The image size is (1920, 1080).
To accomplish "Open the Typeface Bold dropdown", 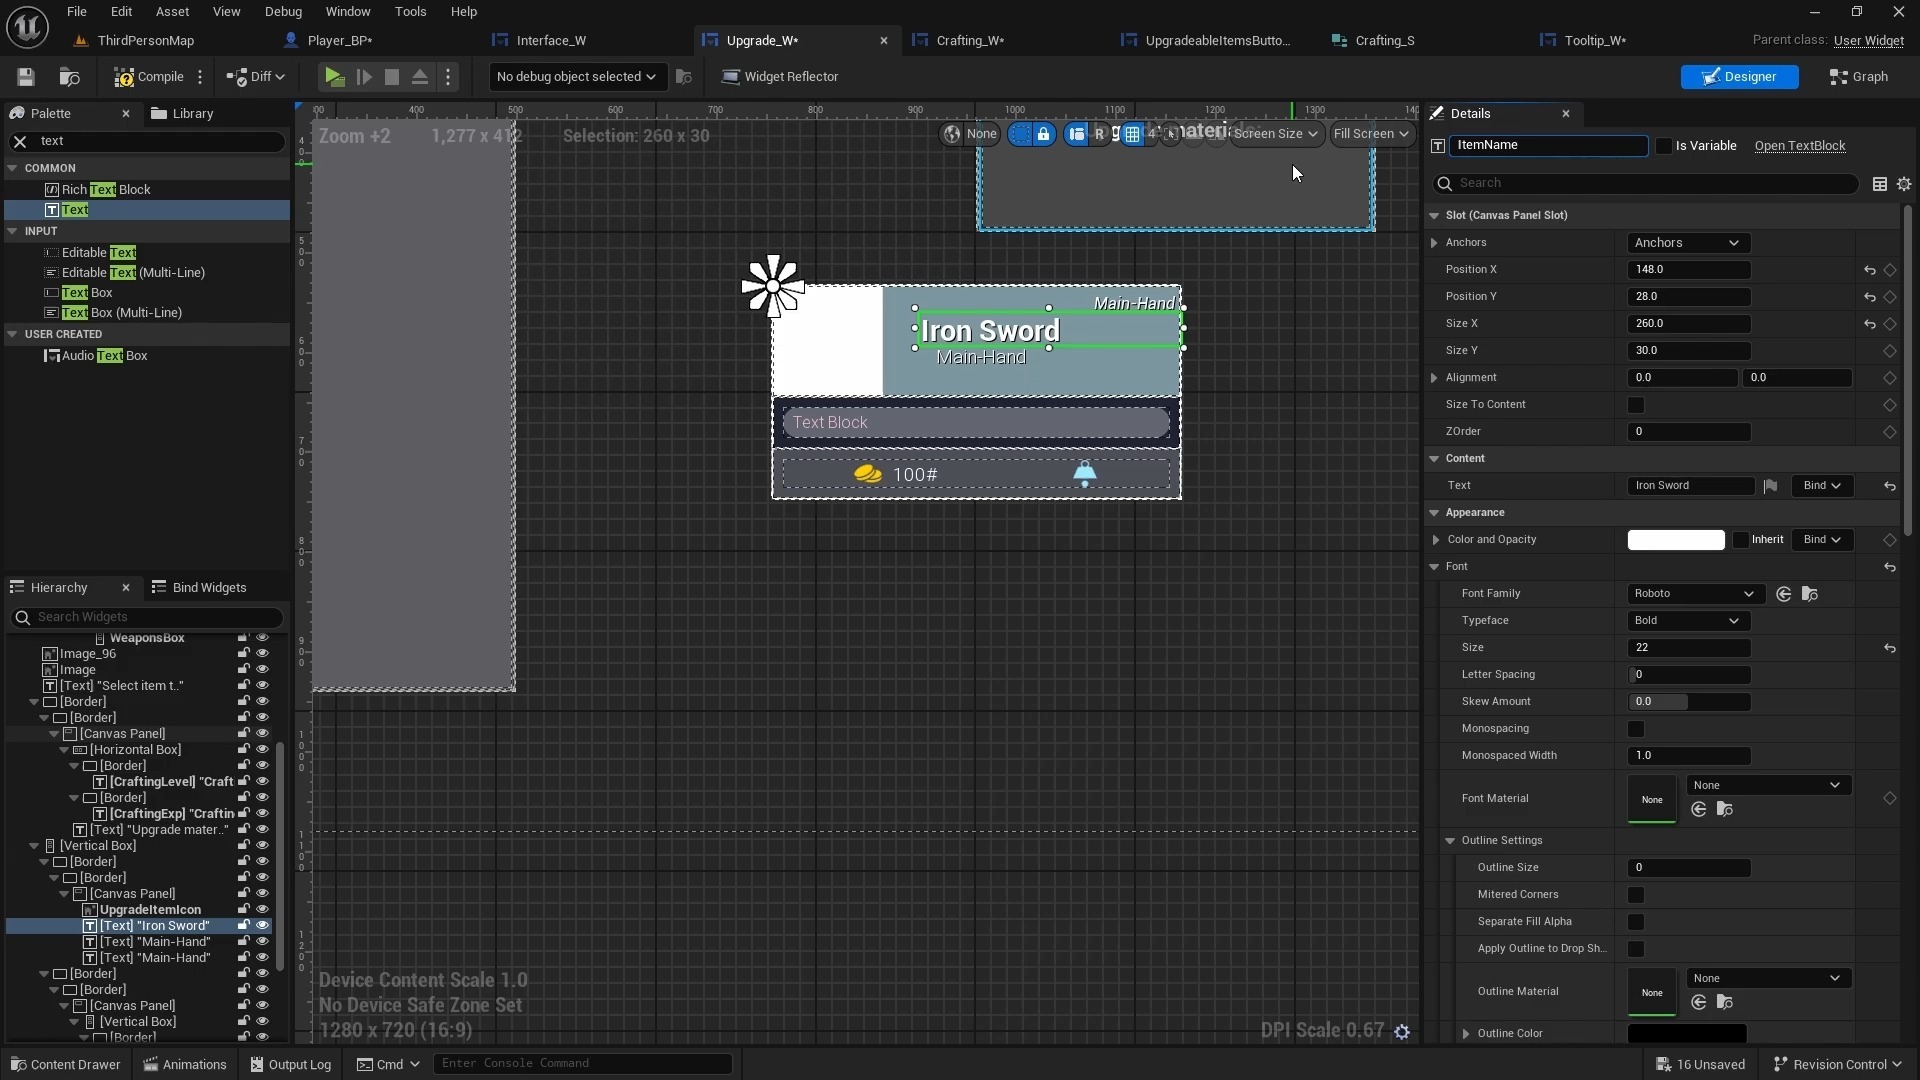I will click(x=1687, y=621).
